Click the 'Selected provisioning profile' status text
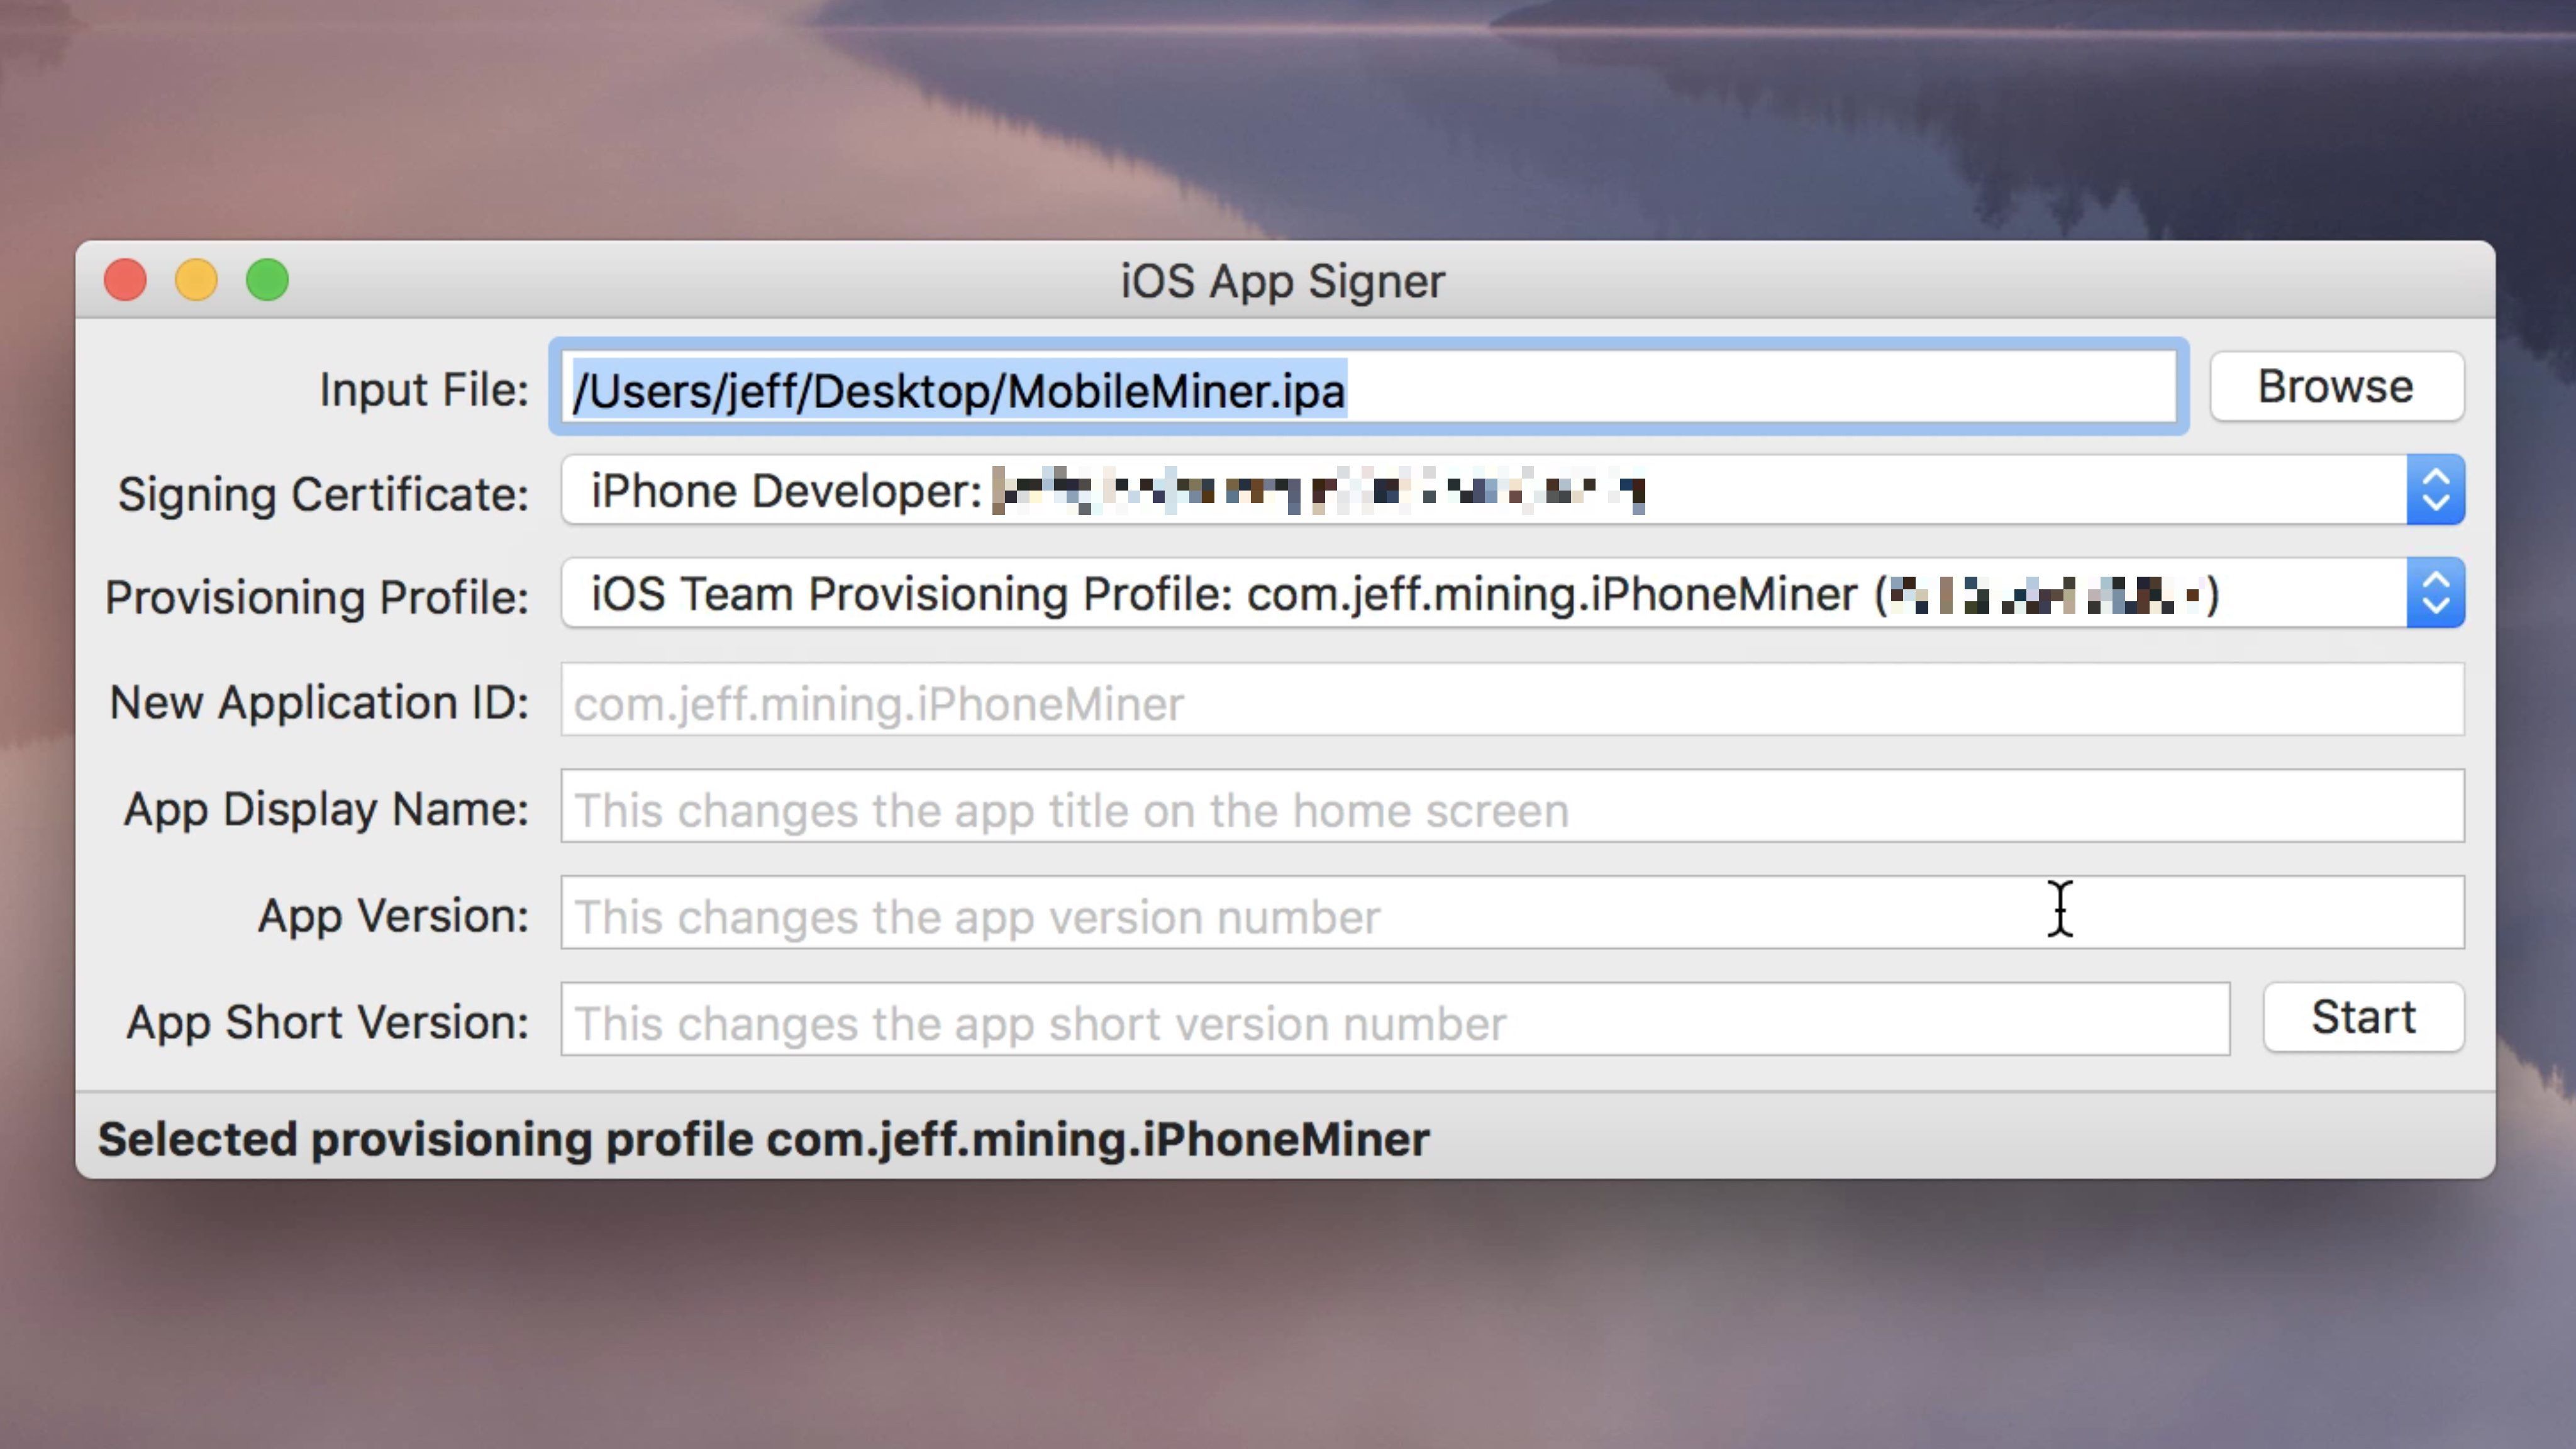This screenshot has width=2576, height=1449. click(x=763, y=1139)
